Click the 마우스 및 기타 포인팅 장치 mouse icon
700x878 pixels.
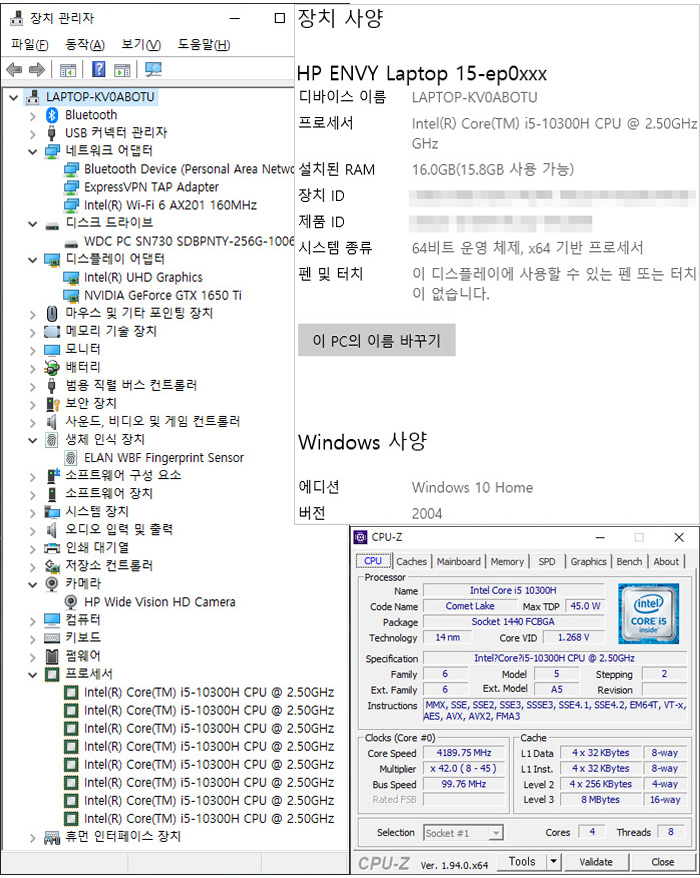[52, 314]
